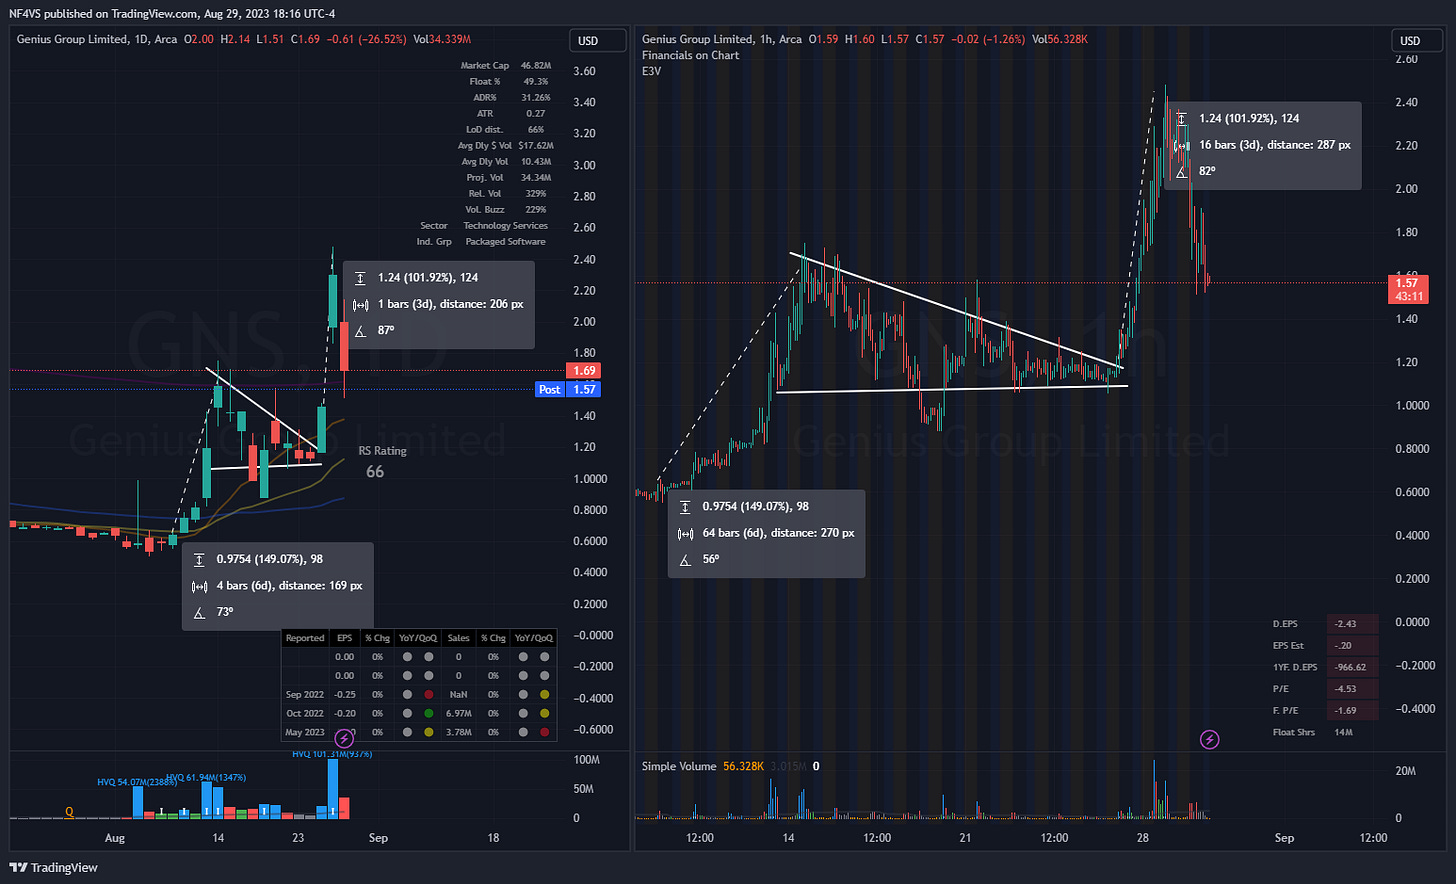Image resolution: width=1456 pixels, height=884 pixels.
Task: Click the red 1.69 last price label
Action: 584,371
